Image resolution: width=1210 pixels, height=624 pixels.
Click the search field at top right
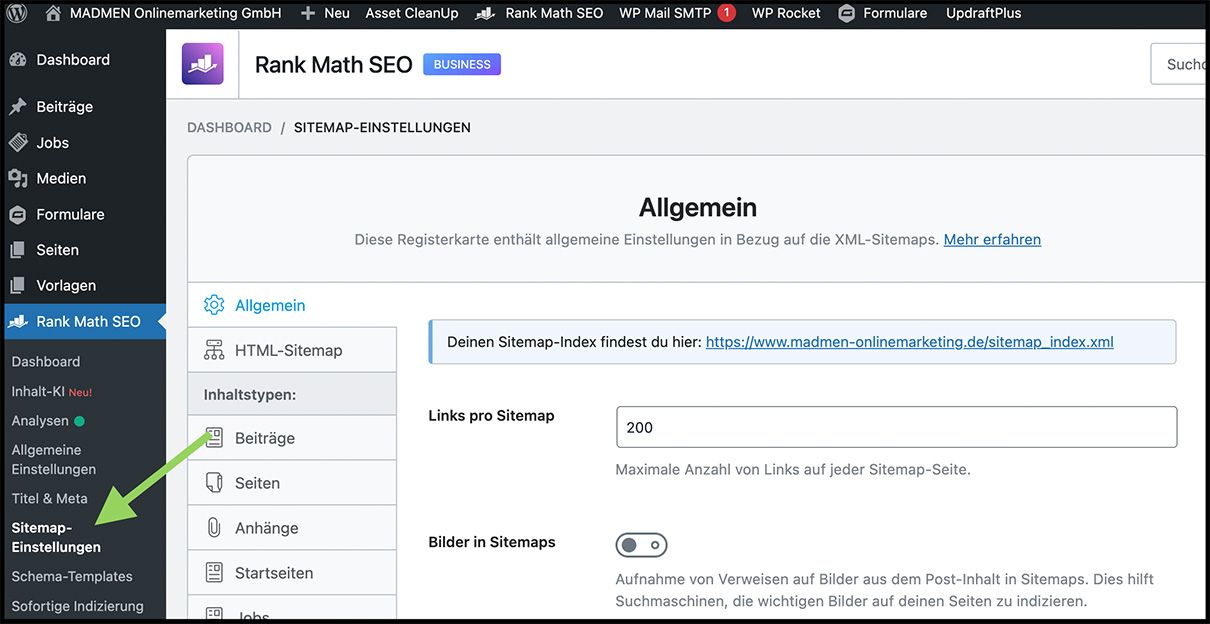[1179, 64]
